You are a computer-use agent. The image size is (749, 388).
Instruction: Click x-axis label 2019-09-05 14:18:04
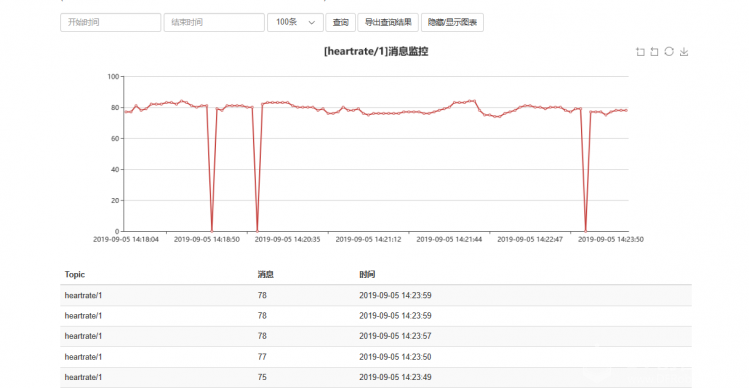click(126, 239)
